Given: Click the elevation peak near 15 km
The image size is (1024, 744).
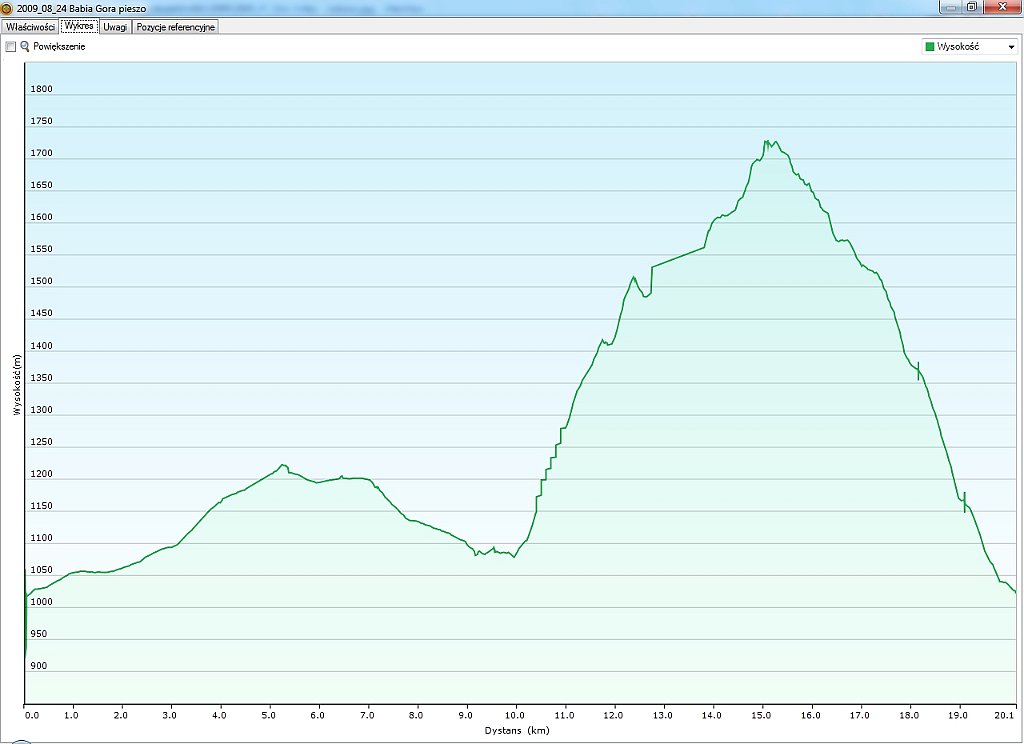Looking at the screenshot, I should click(x=766, y=142).
